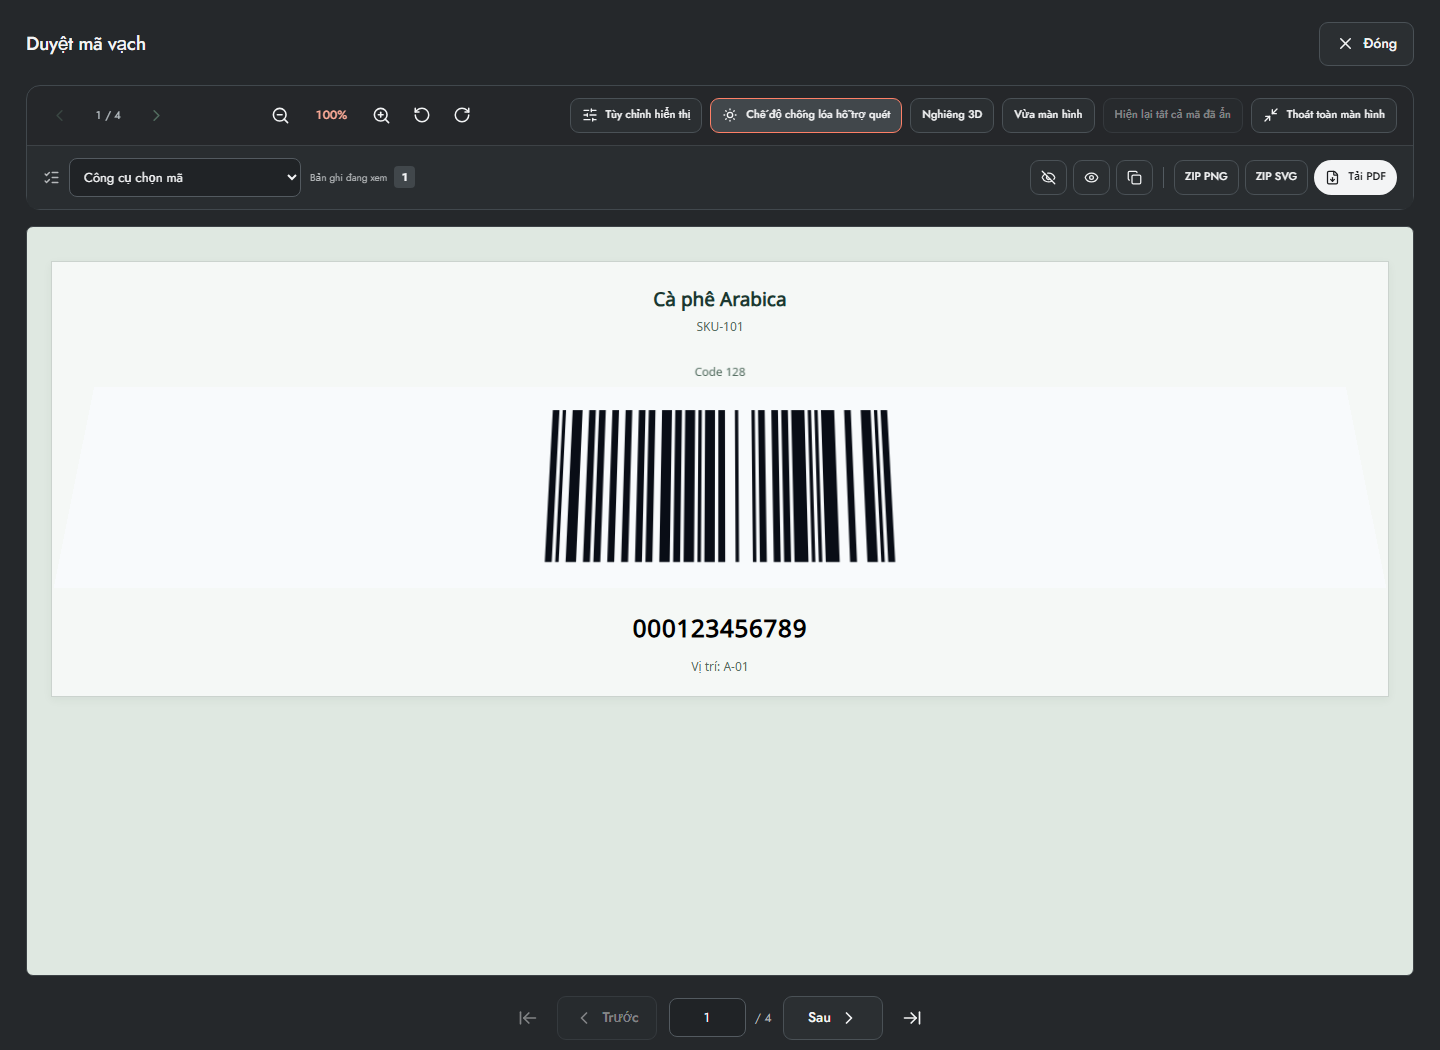Close the dialog with Đóng

(1366, 44)
